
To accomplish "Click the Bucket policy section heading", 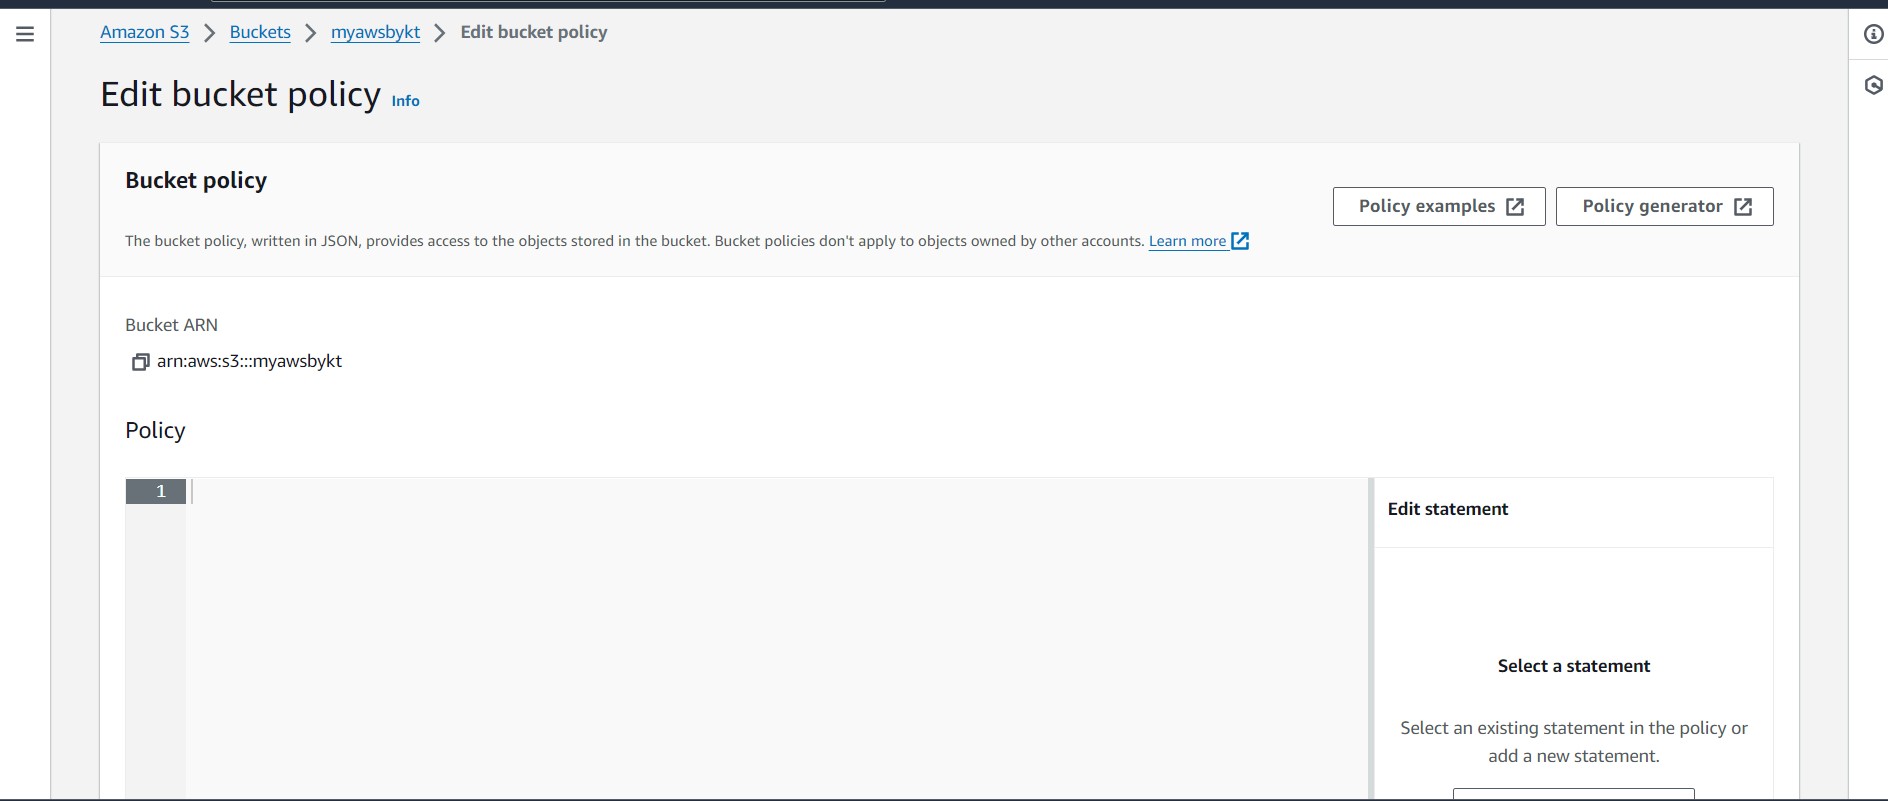I will (196, 180).
